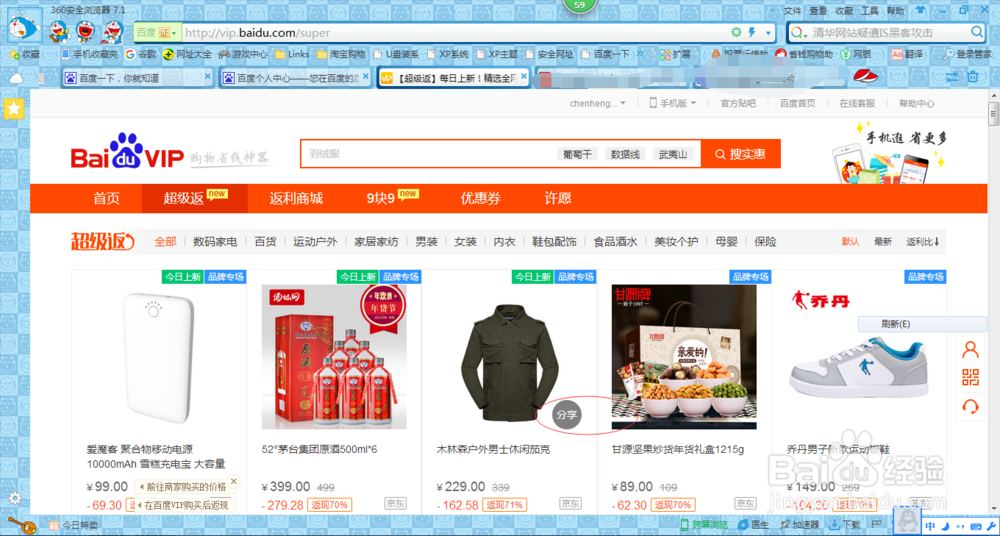This screenshot has height=536, width=1000.
Task: Open the 游戏中心 bookmark
Action: click(x=243, y=55)
